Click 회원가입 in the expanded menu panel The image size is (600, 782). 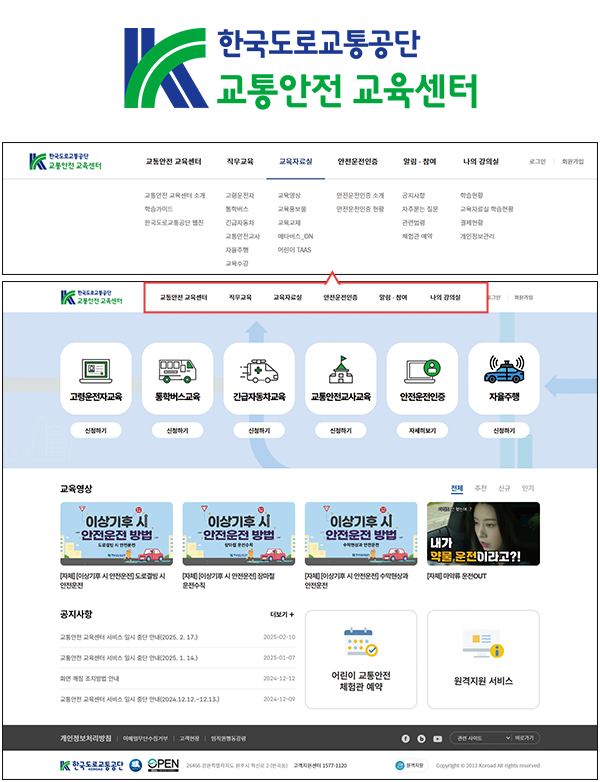pos(573,162)
